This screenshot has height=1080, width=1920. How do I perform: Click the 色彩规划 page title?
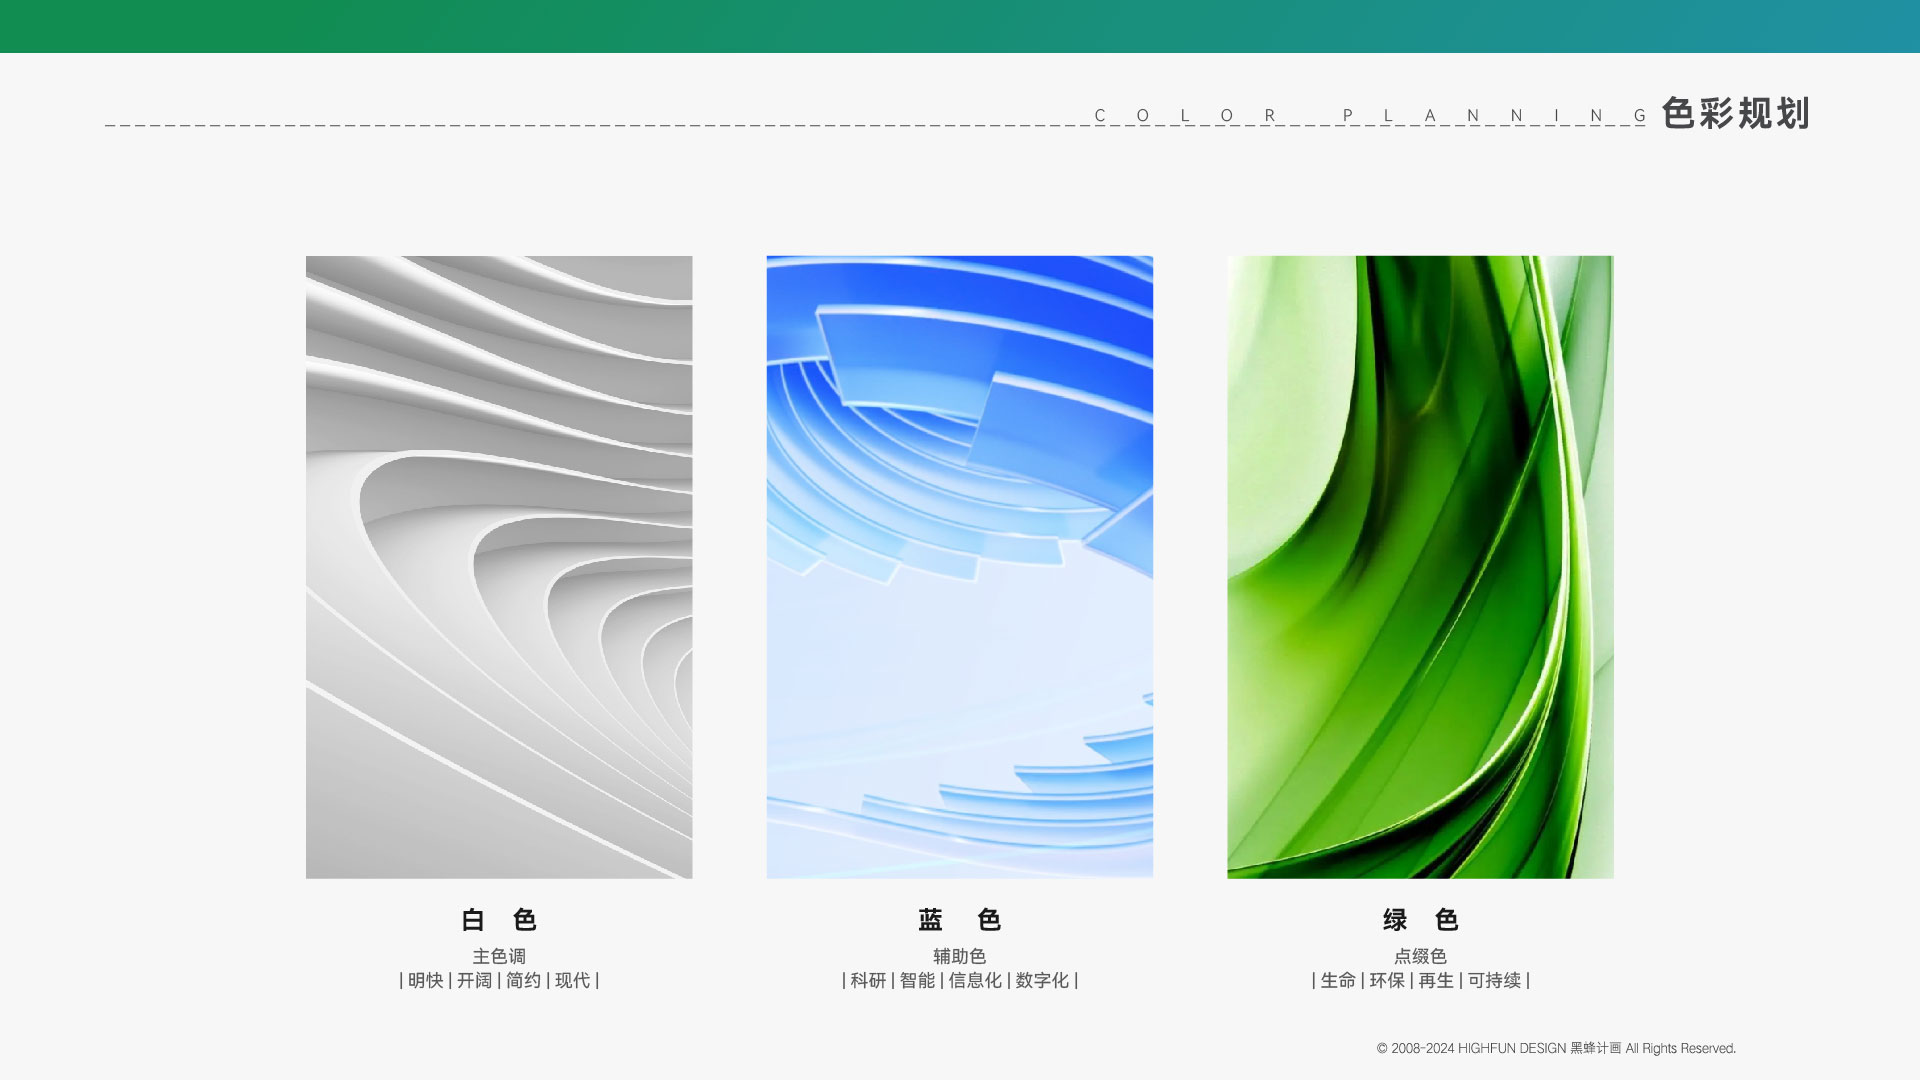[1735, 114]
